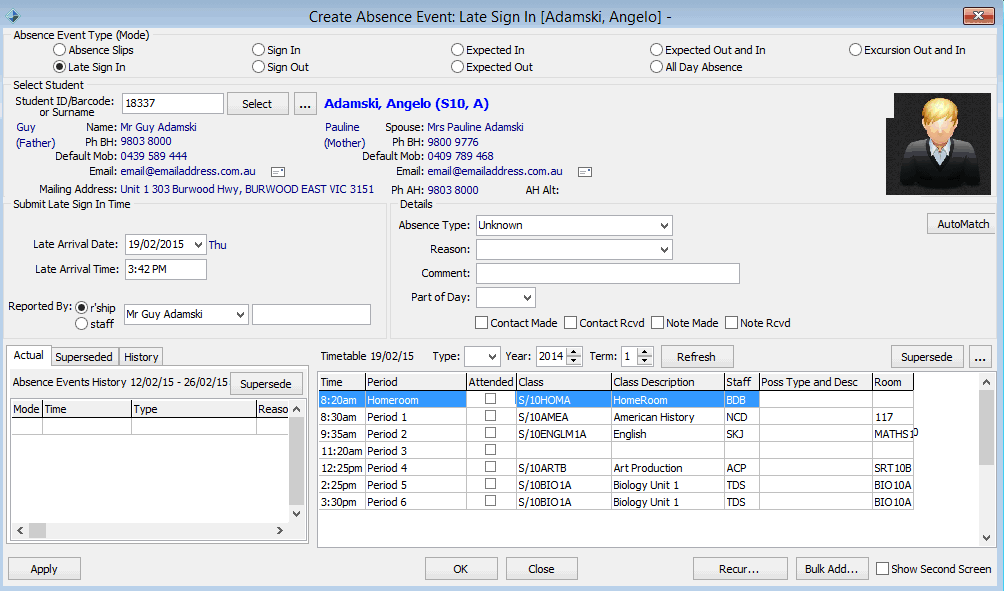The image size is (1004, 591).
Task: Switch to the Superseded tab
Action: coord(84,357)
